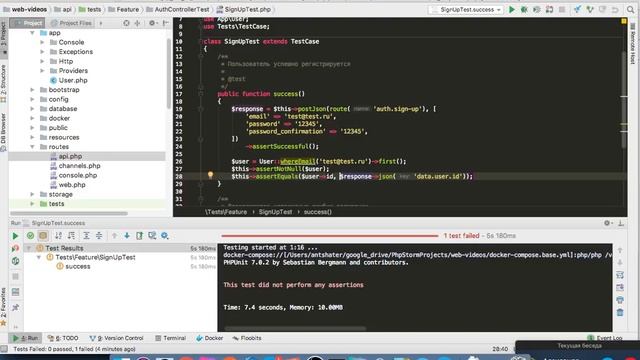This screenshot has width=640, height=360.
Task: Click SignUpTest.php breadcrumb
Action: (244, 9)
